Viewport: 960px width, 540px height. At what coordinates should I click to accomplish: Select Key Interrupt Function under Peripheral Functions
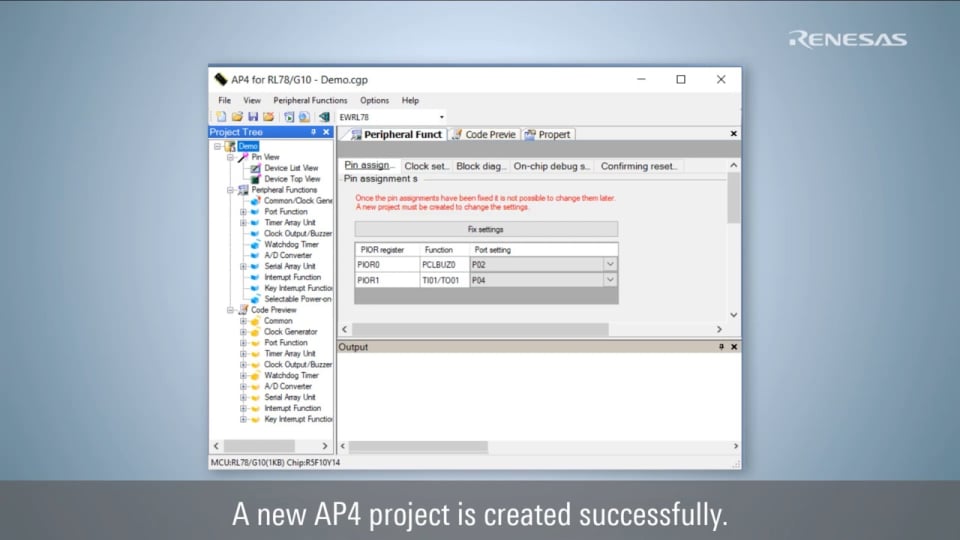298,288
